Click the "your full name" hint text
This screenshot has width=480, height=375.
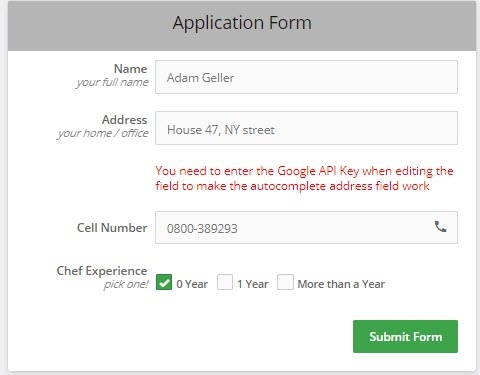click(x=112, y=82)
